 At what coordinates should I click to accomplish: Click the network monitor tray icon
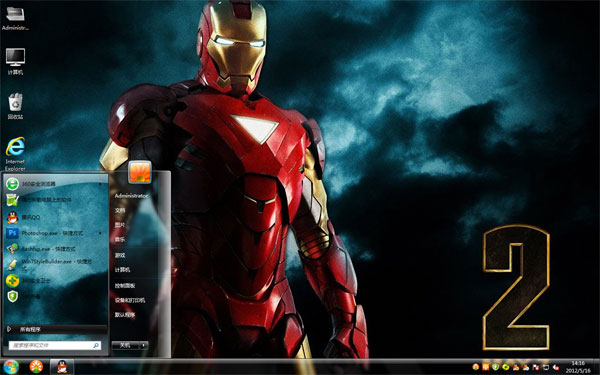coord(546,367)
